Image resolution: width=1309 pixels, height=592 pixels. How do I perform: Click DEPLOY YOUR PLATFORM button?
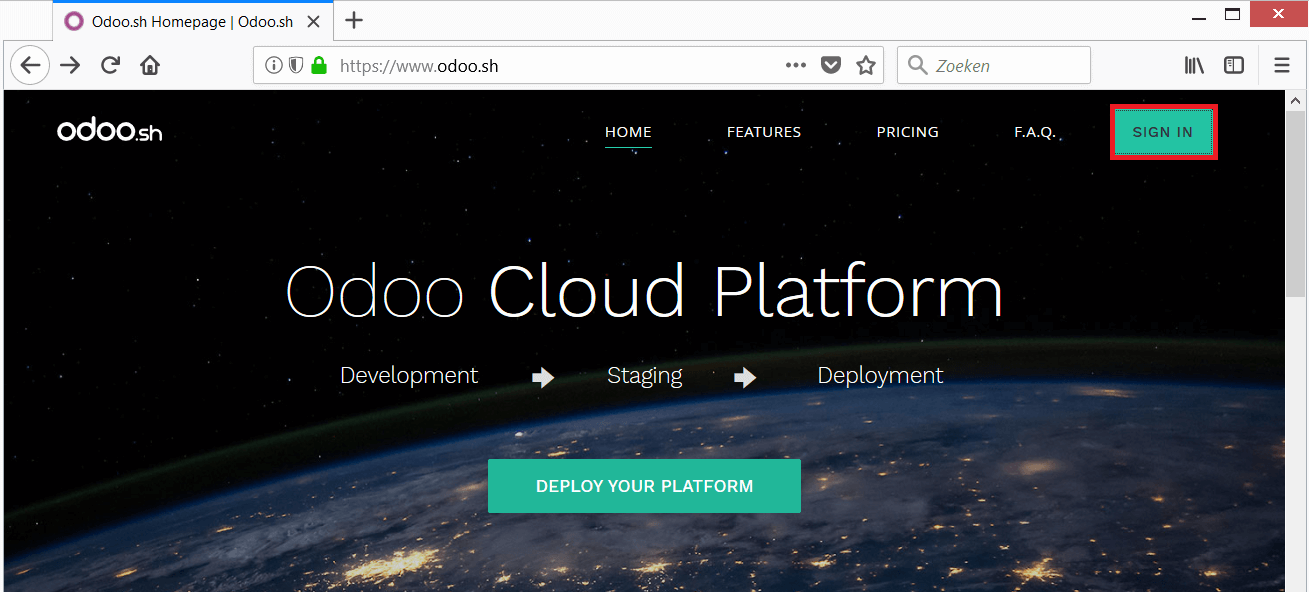coord(644,486)
